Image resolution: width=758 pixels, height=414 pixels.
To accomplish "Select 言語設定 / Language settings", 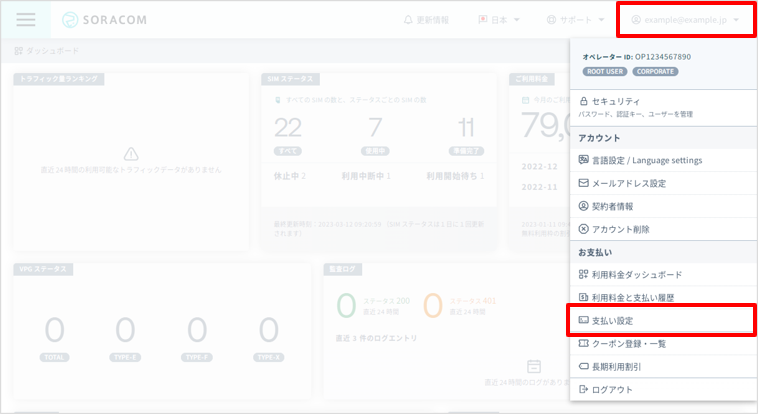I will (x=663, y=160).
